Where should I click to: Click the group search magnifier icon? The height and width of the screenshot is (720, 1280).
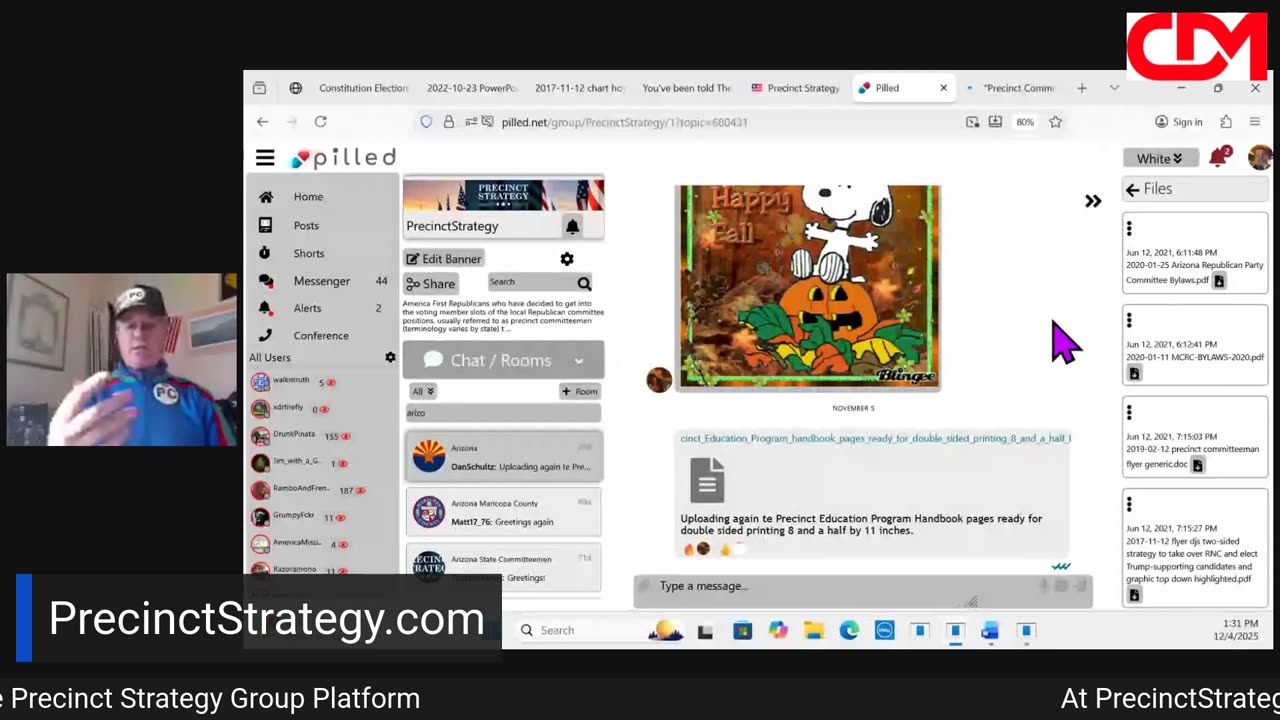(x=584, y=284)
